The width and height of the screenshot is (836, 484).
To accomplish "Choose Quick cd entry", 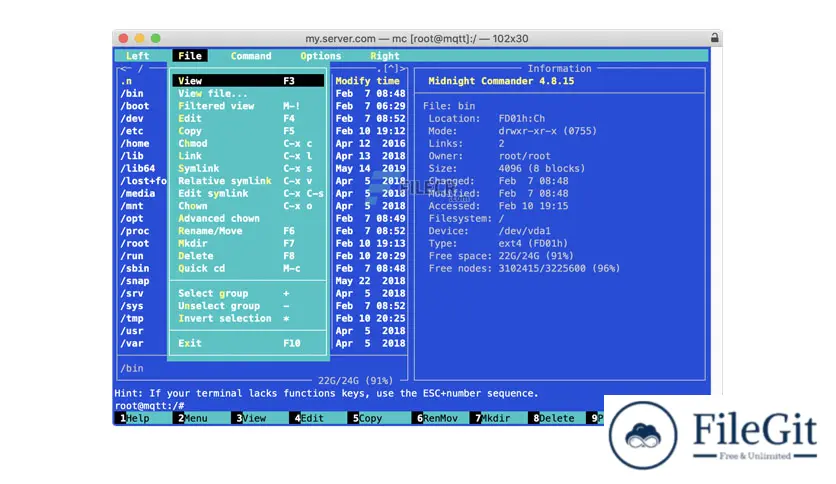I will (x=248, y=269).
